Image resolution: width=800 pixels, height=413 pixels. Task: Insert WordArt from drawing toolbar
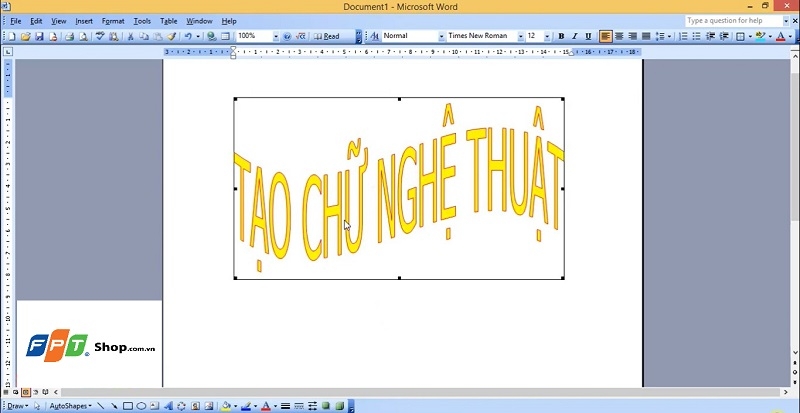[168, 406]
